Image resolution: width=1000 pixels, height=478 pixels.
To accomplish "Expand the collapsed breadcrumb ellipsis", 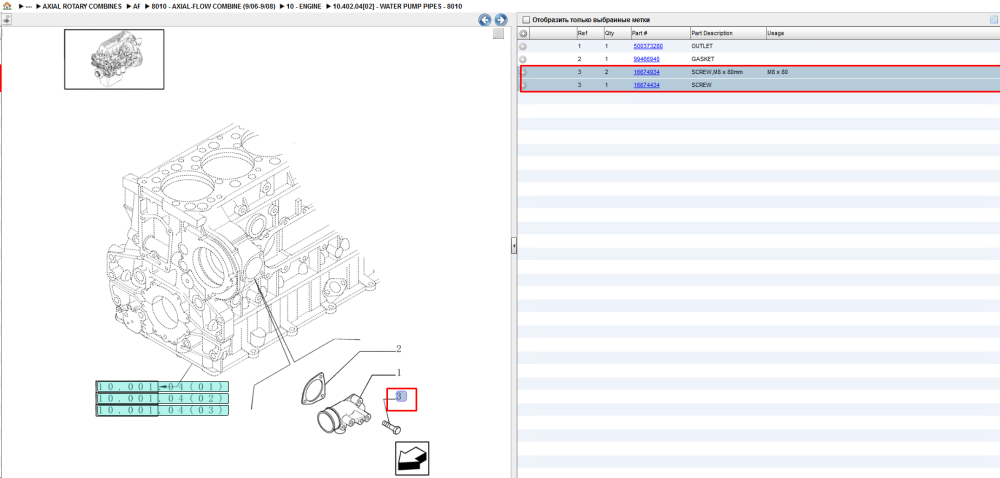I will [28, 6].
